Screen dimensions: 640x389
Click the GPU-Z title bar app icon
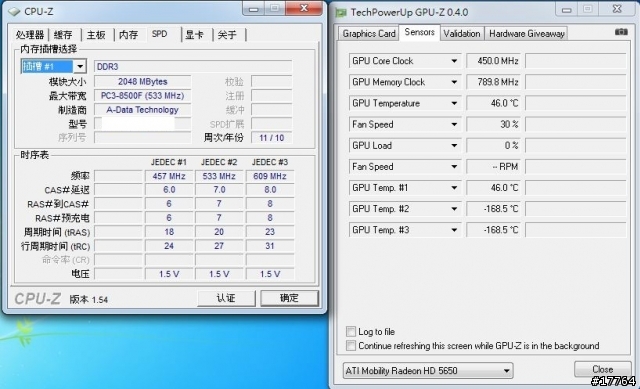click(x=340, y=13)
